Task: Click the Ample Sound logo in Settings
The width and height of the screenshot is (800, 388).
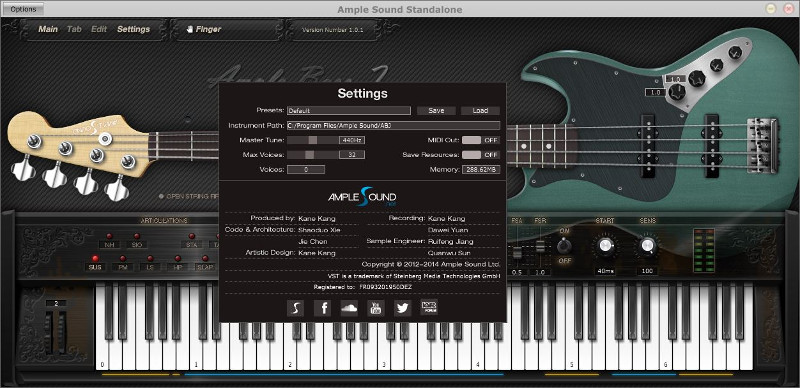Action: (362, 197)
